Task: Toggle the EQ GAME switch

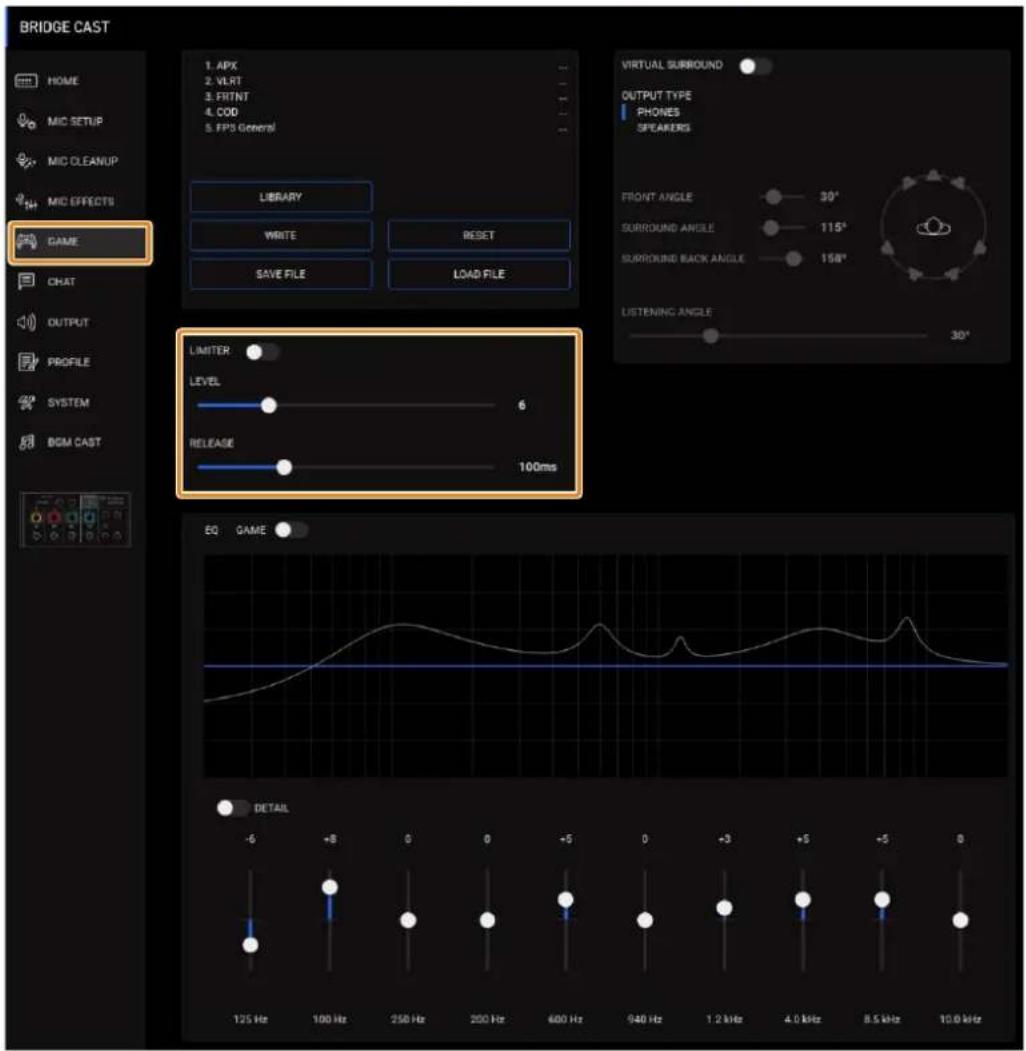Action: (x=291, y=530)
